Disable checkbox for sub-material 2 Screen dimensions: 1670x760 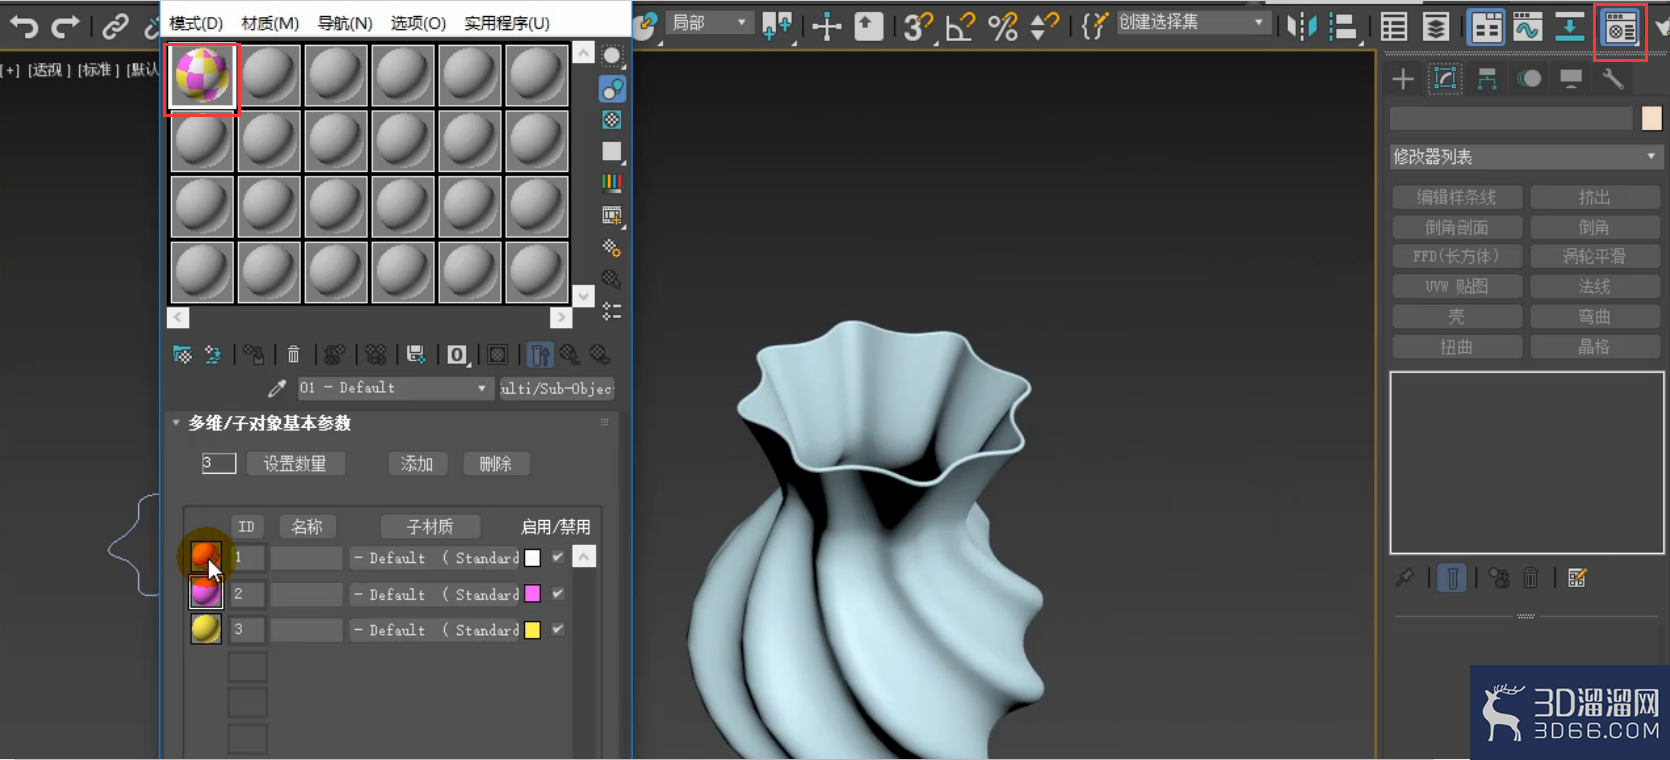coord(558,593)
